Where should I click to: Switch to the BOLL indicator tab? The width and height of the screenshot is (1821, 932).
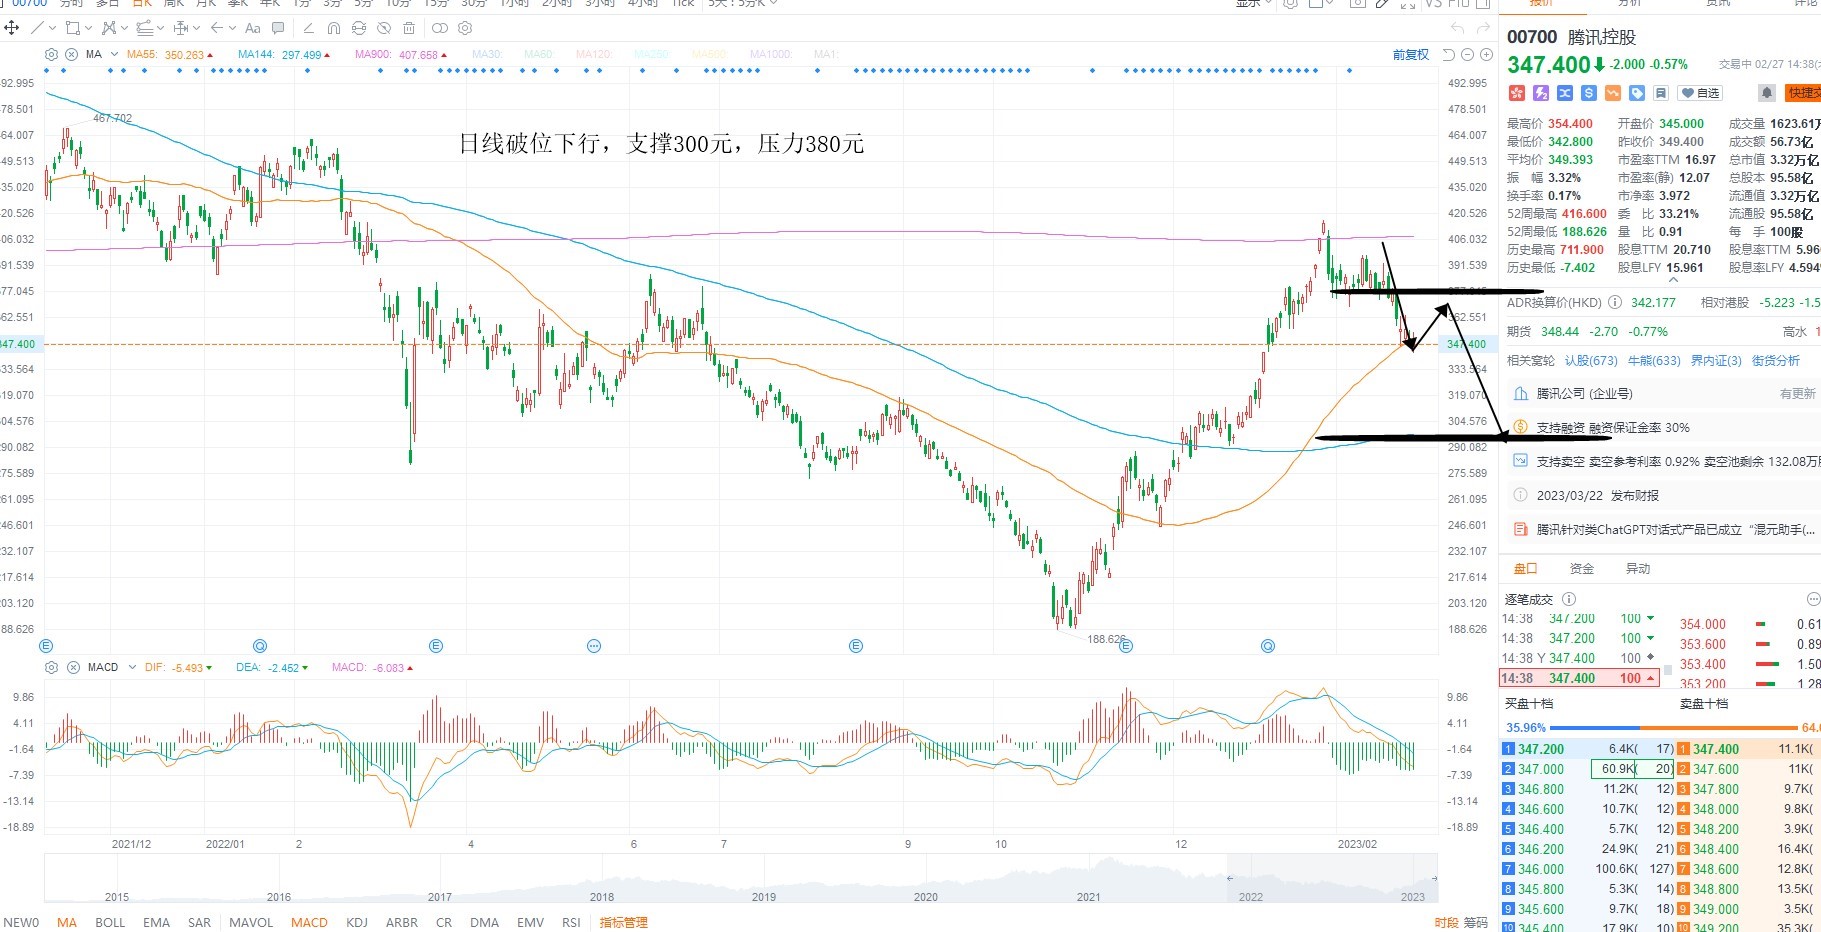(110, 922)
